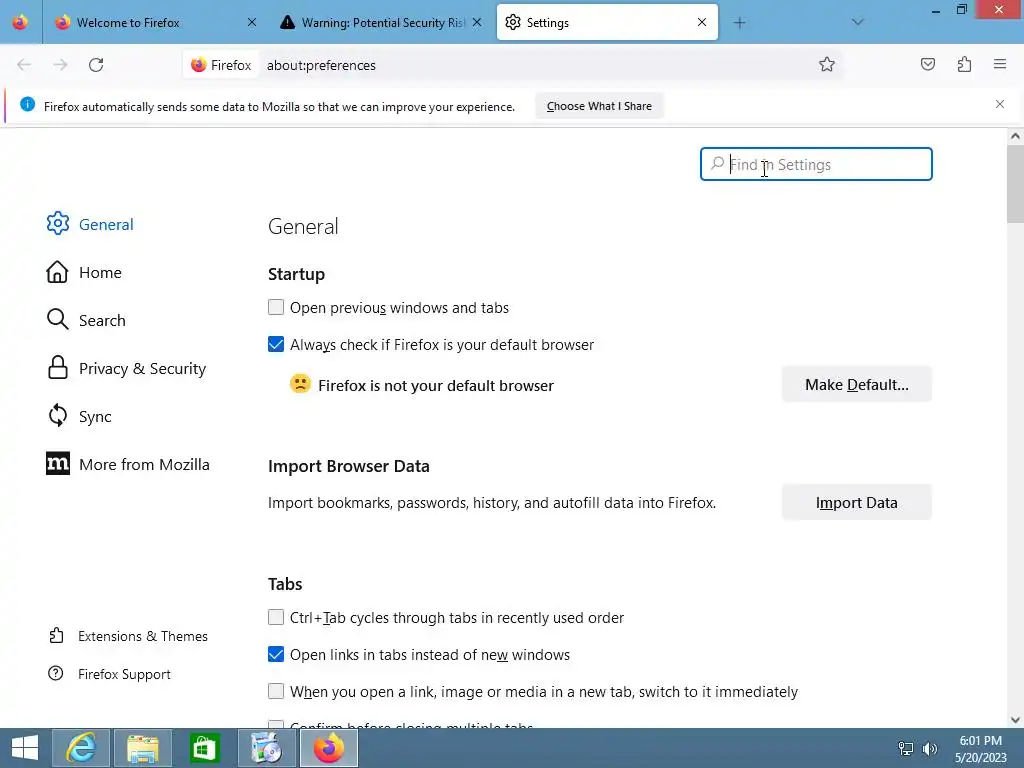Dismiss the data sharing notification bar
1024x768 pixels.
1000,104
